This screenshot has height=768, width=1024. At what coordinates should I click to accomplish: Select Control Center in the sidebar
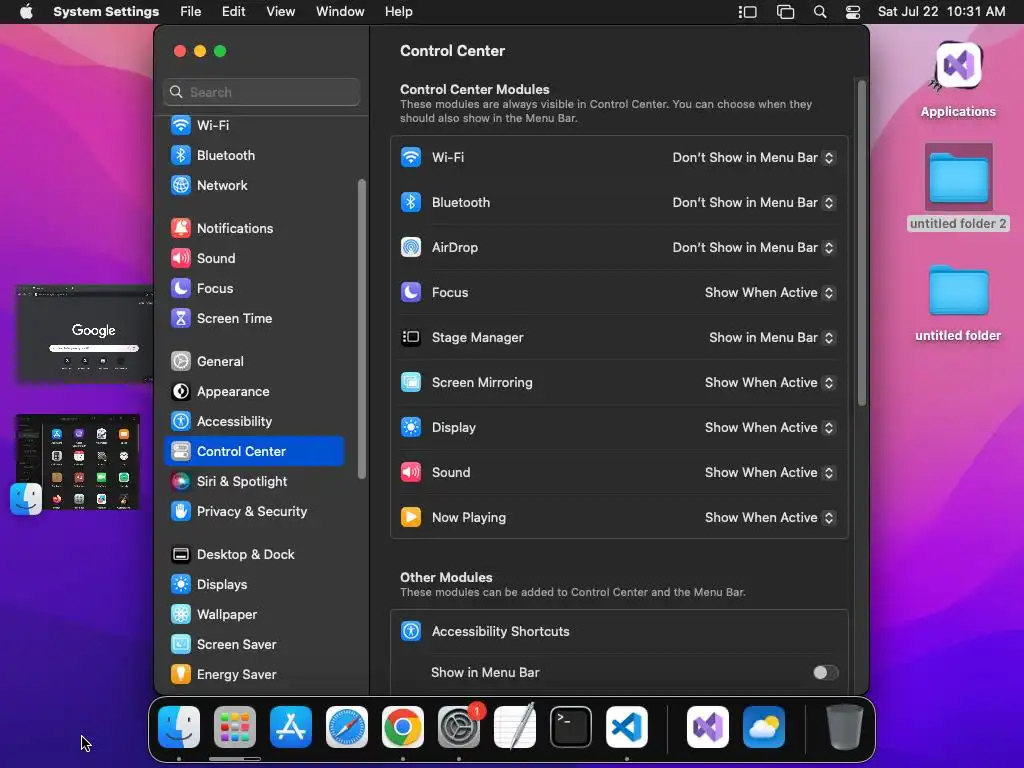point(253,452)
